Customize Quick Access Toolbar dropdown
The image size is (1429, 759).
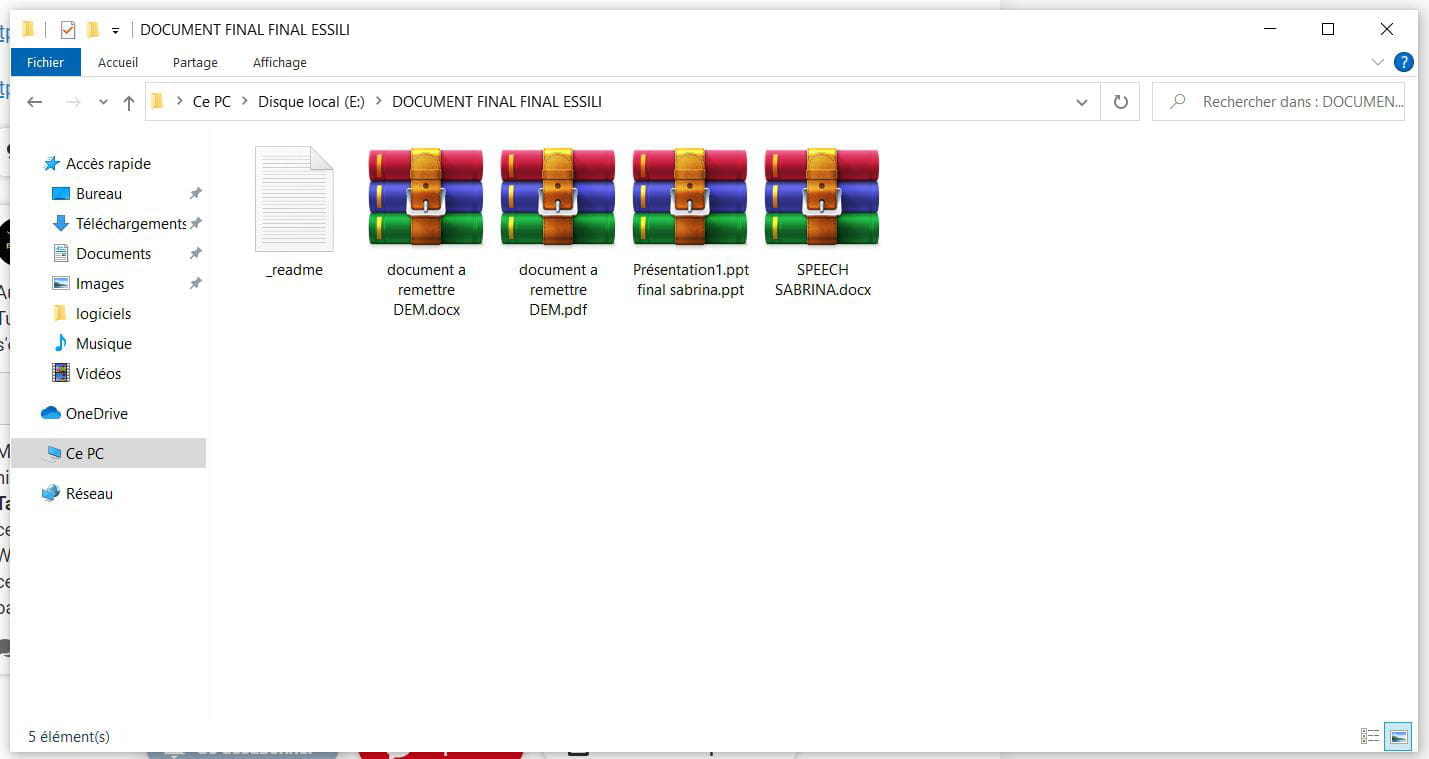[115, 31]
